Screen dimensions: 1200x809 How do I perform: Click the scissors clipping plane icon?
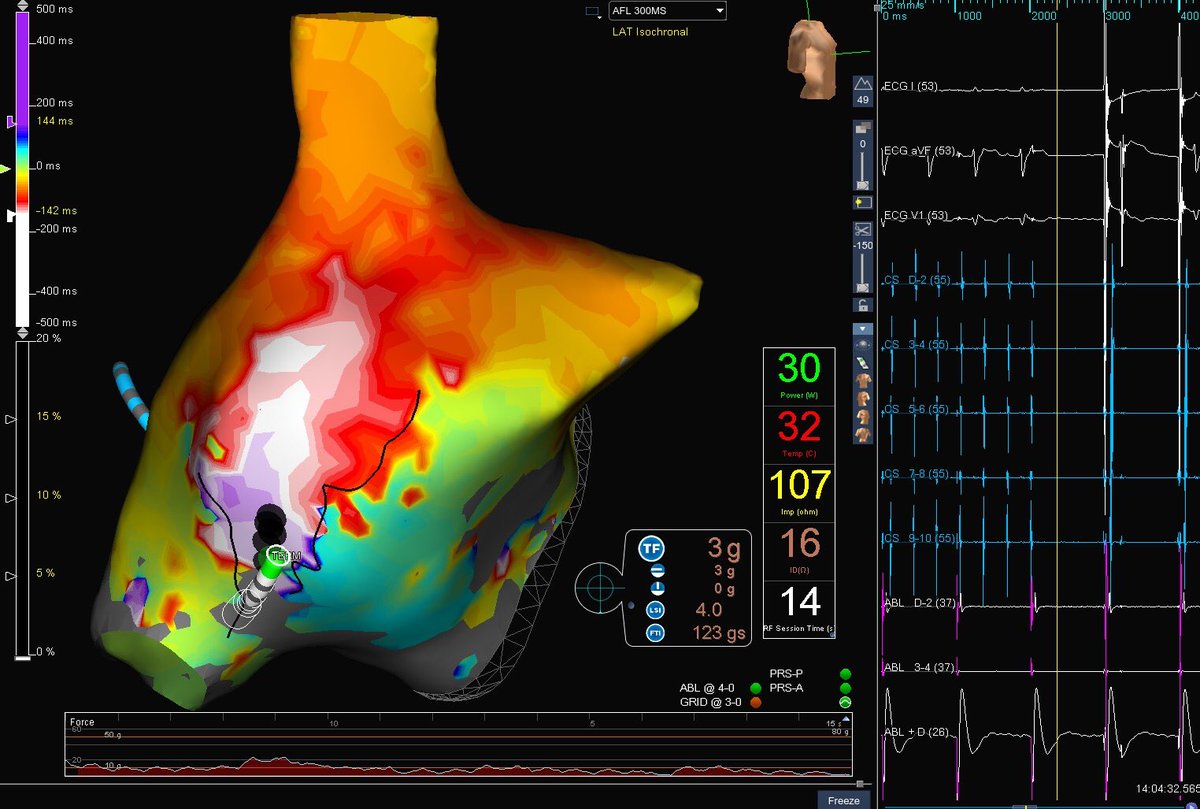click(x=862, y=229)
